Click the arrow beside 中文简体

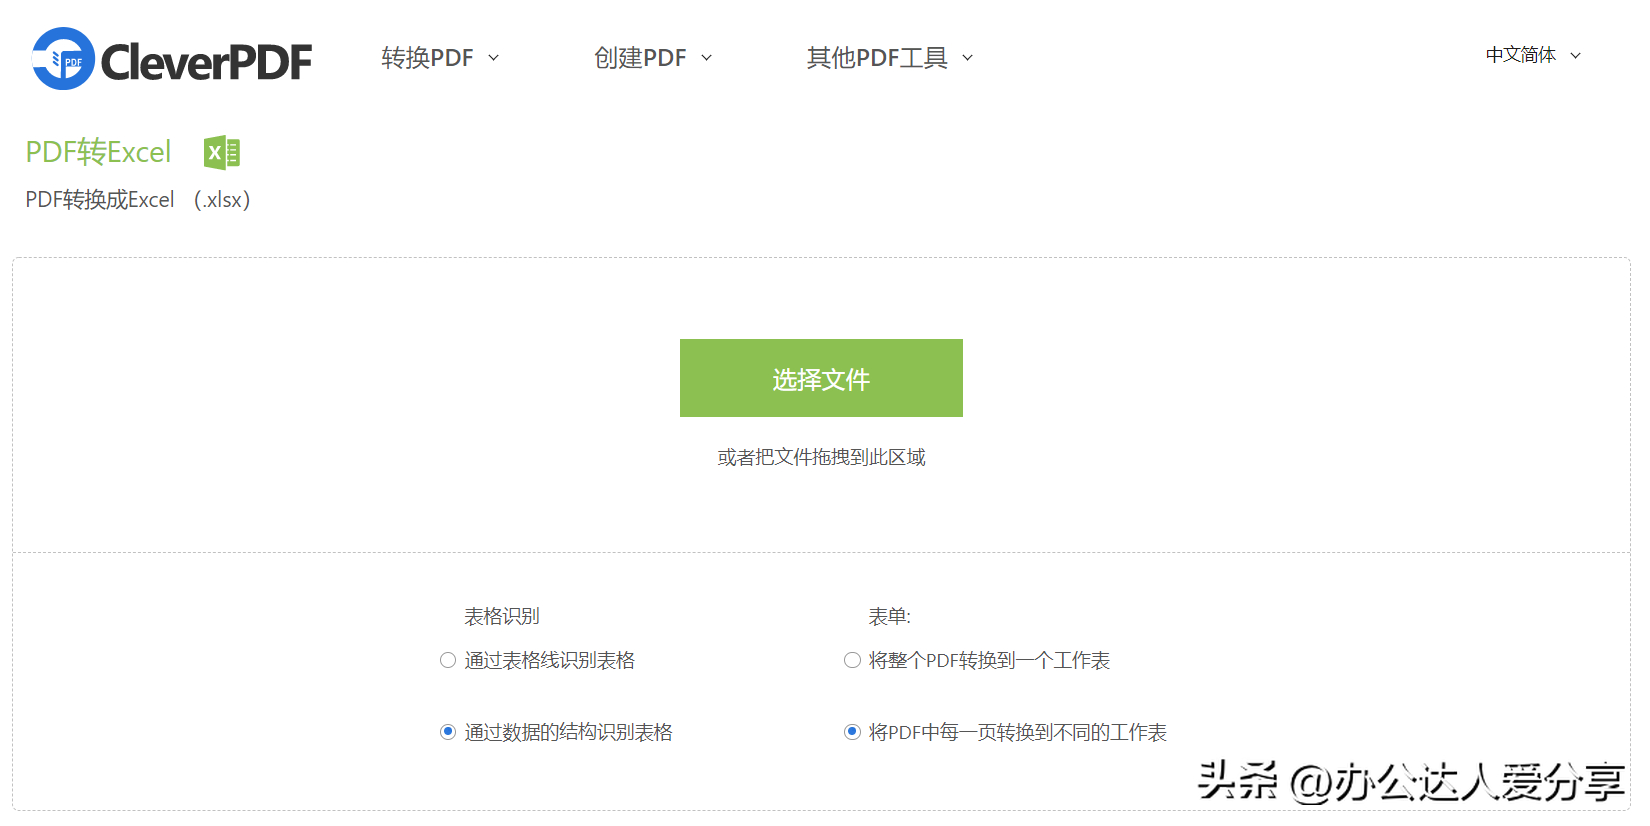(x=1575, y=56)
